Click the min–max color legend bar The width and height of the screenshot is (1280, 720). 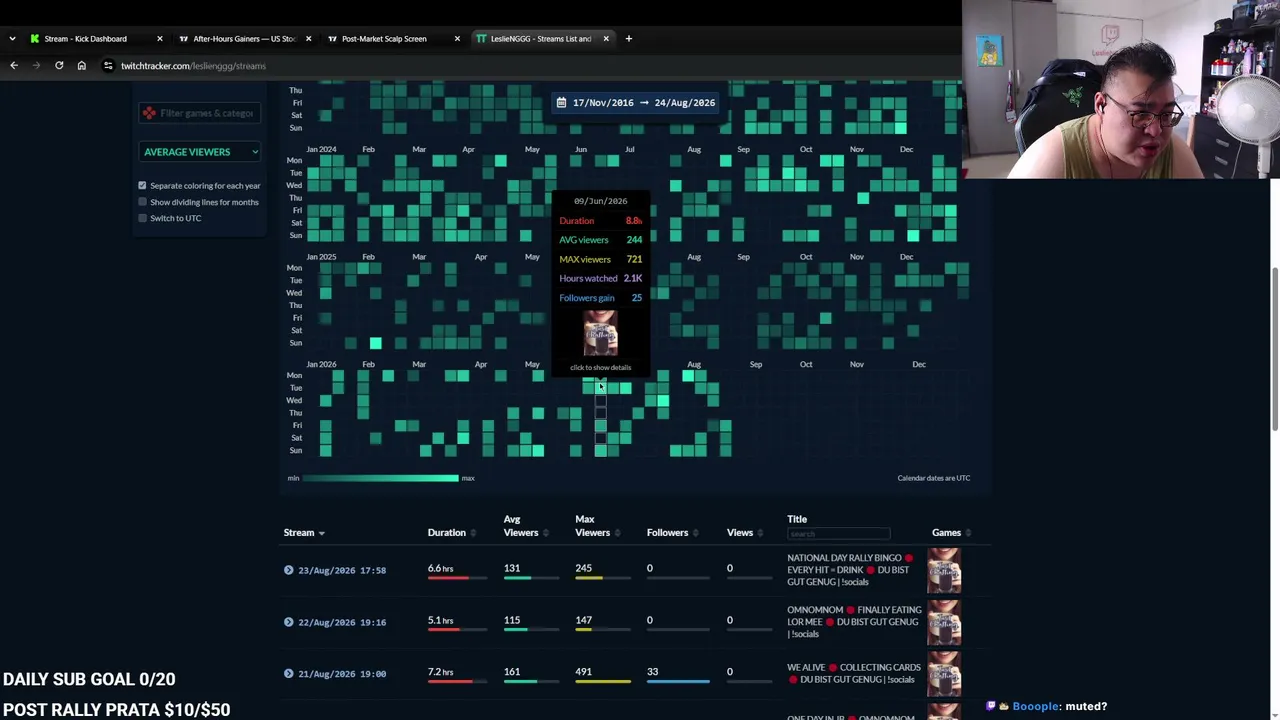380,478
